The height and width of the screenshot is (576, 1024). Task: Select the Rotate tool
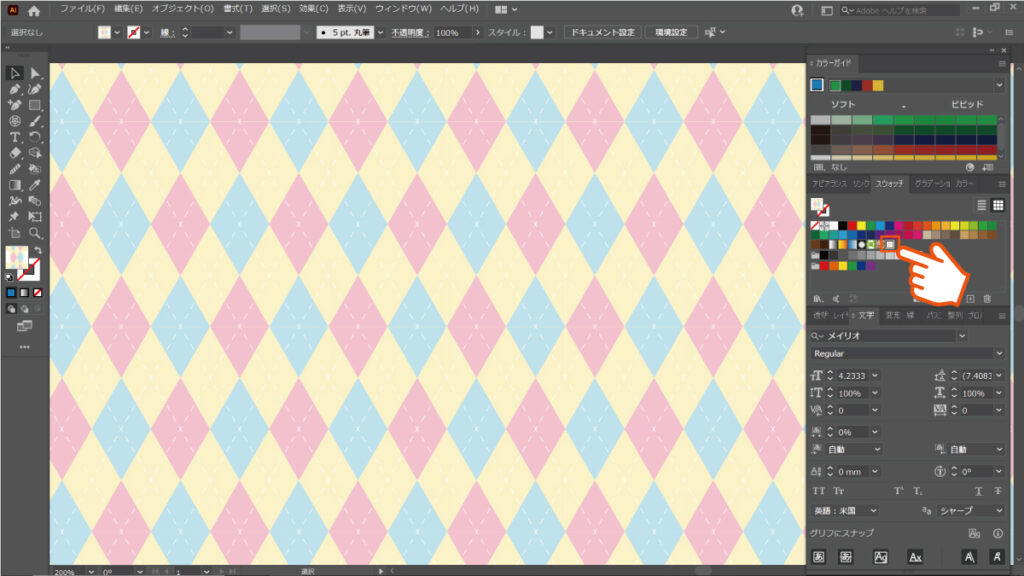35,137
